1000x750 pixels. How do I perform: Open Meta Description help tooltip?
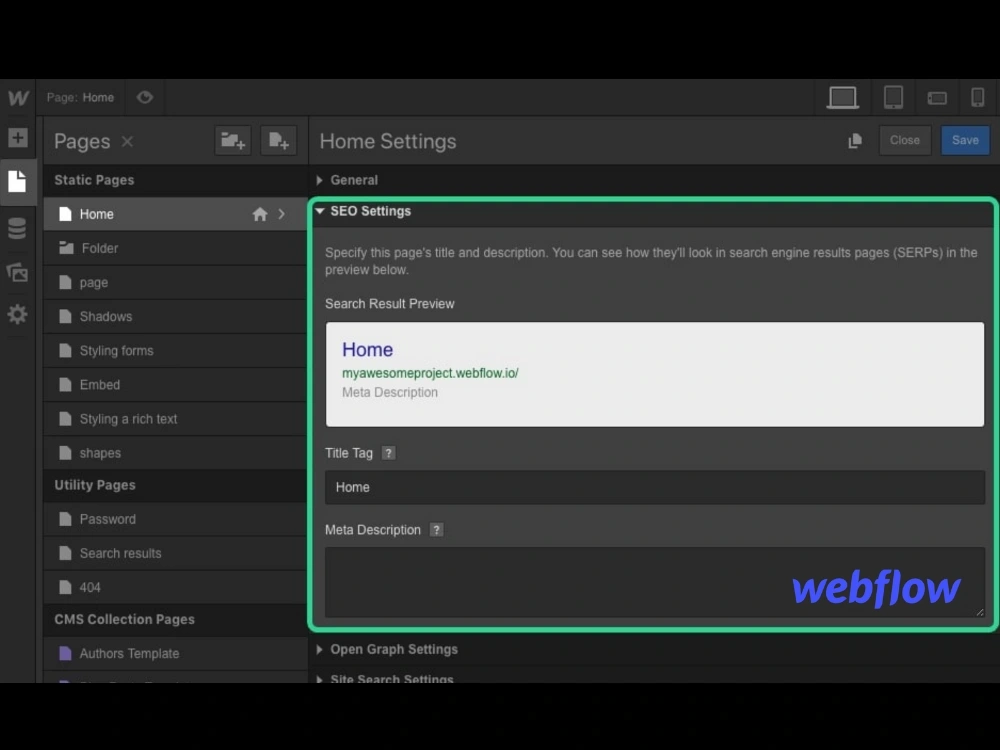pos(436,530)
